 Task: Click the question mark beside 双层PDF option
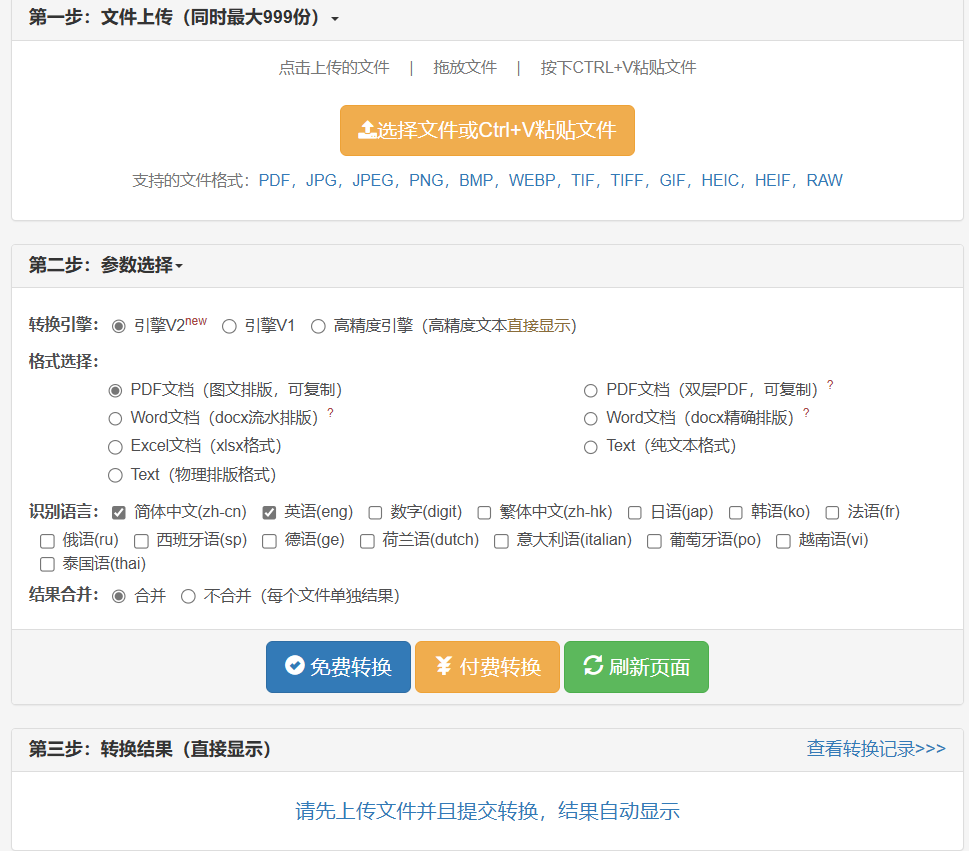831,386
